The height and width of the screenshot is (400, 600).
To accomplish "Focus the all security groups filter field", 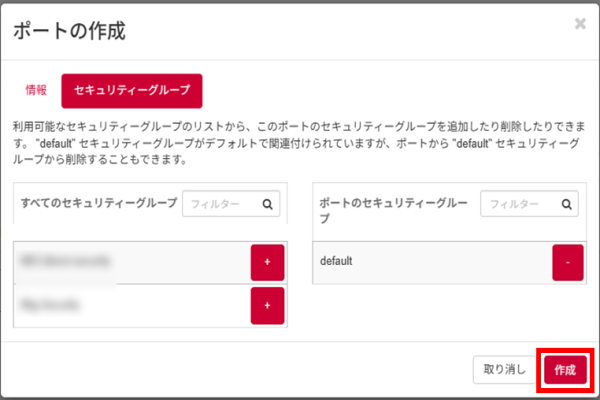I will coord(220,204).
